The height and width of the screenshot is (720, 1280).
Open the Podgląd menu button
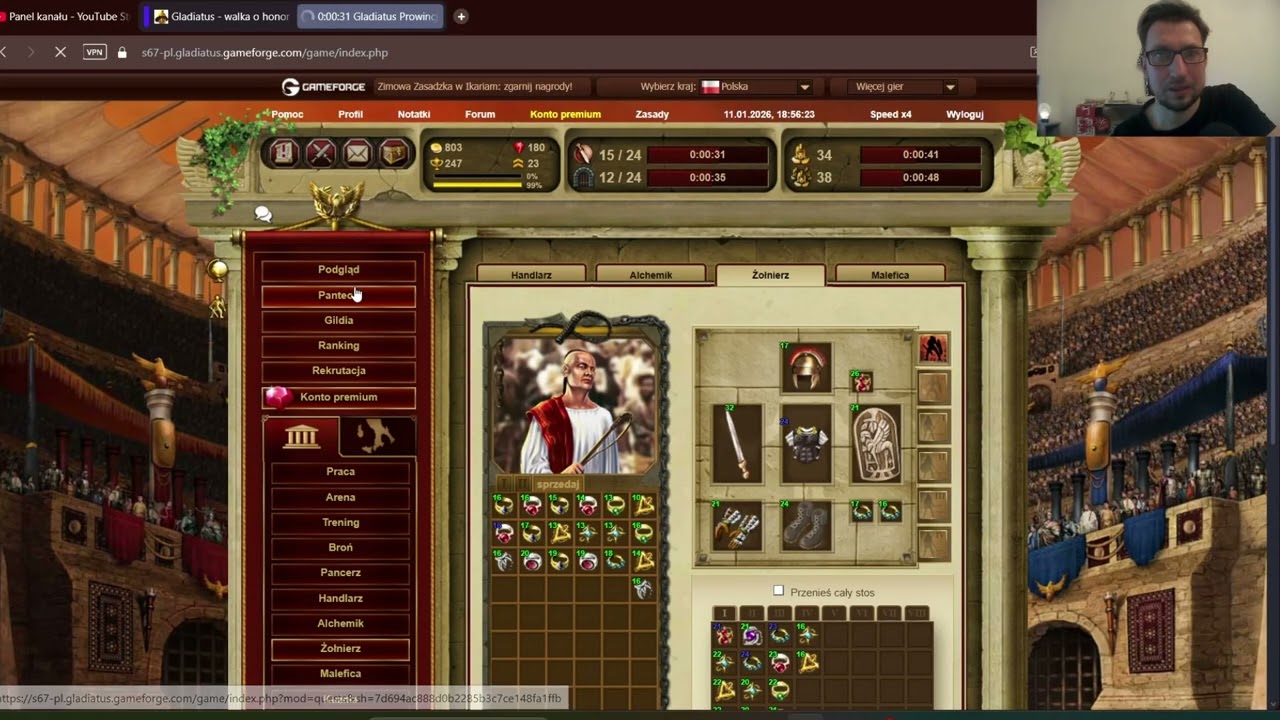pyautogui.click(x=339, y=270)
